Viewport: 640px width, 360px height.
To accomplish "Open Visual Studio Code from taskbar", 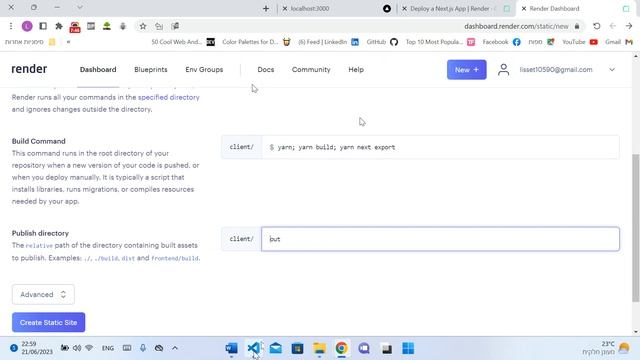I will [253, 348].
